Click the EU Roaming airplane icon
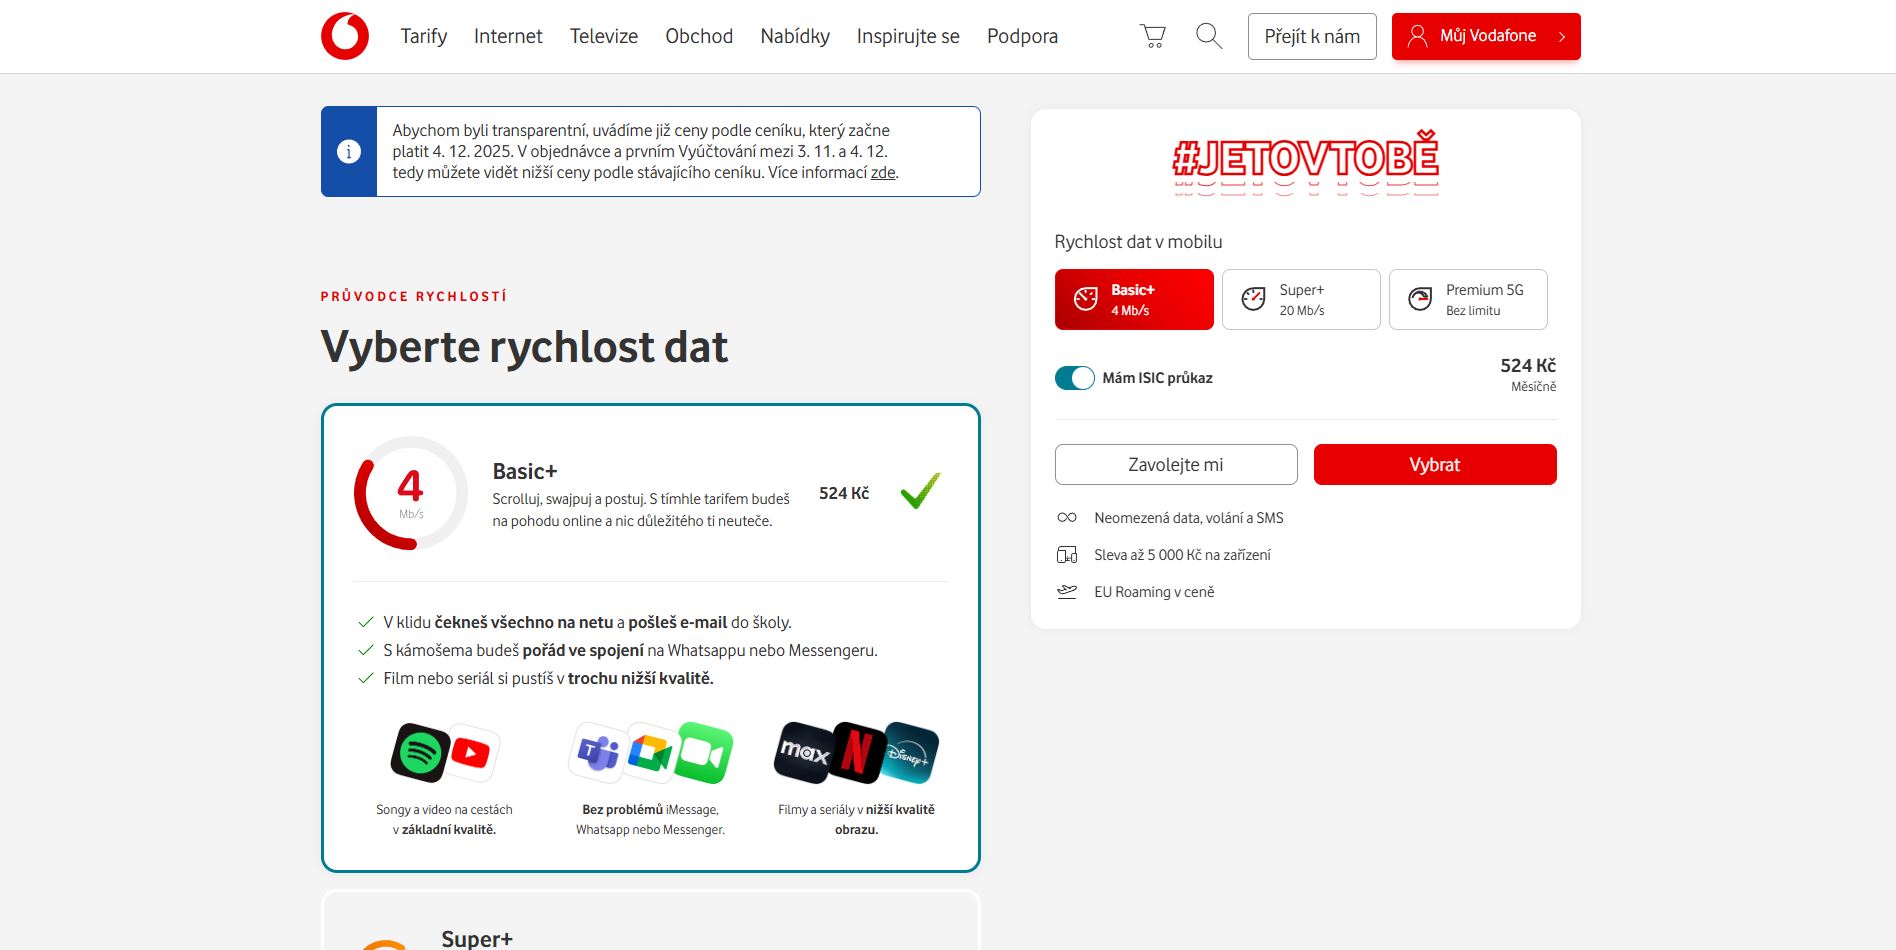 (1067, 592)
